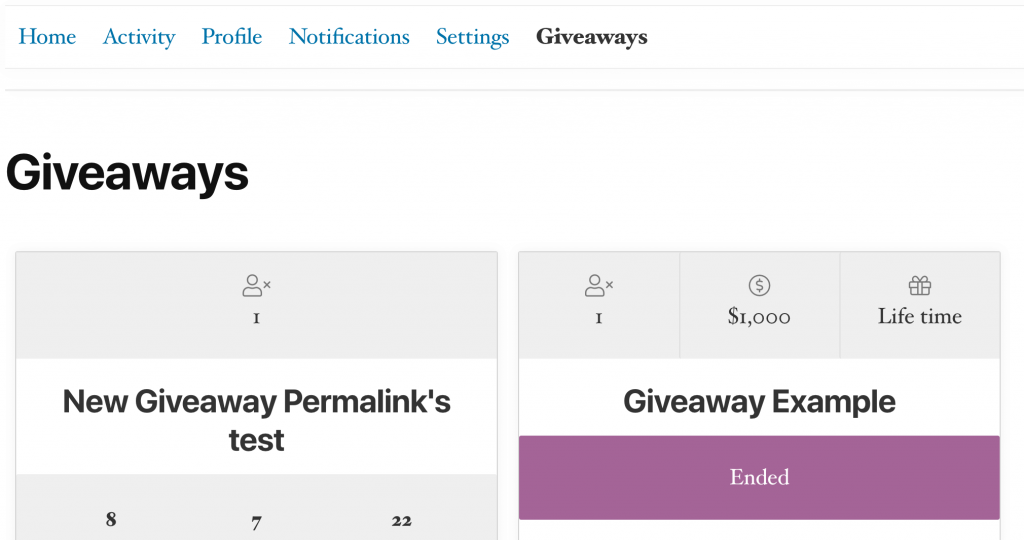Click the Giveaways page heading

[127, 173]
